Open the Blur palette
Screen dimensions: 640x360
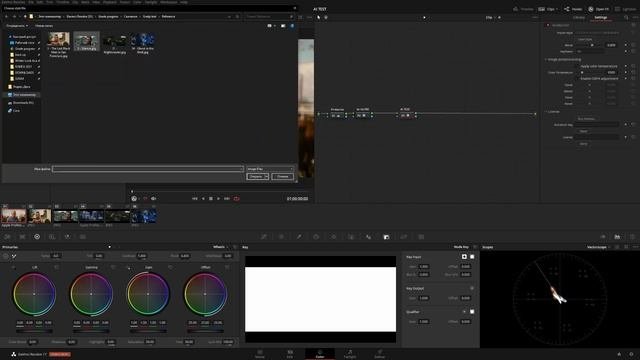point(369,237)
